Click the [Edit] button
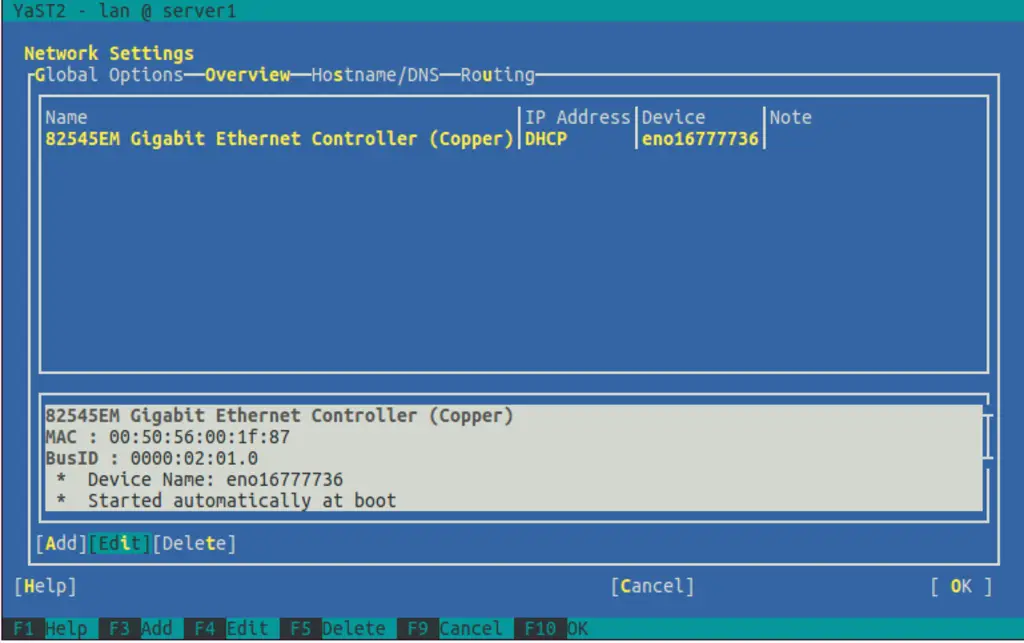 [x=120, y=543]
